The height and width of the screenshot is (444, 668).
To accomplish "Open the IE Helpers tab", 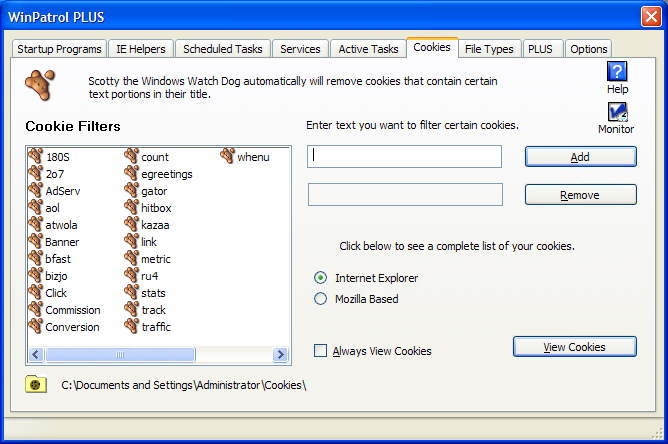I will (141, 49).
